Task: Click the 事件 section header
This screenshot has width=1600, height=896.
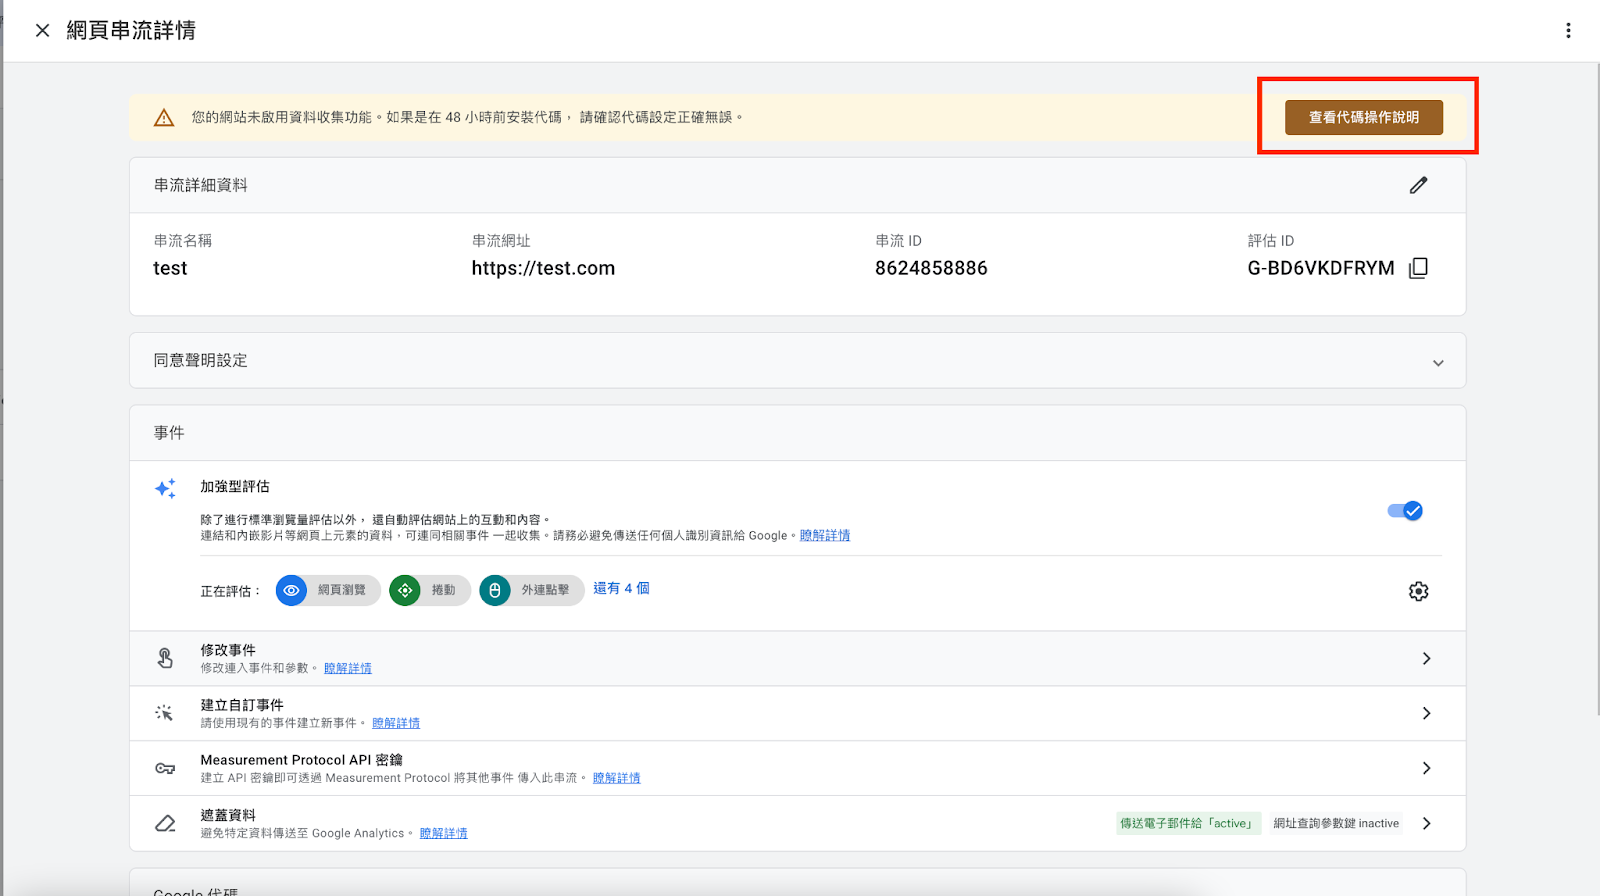Action: [x=169, y=433]
